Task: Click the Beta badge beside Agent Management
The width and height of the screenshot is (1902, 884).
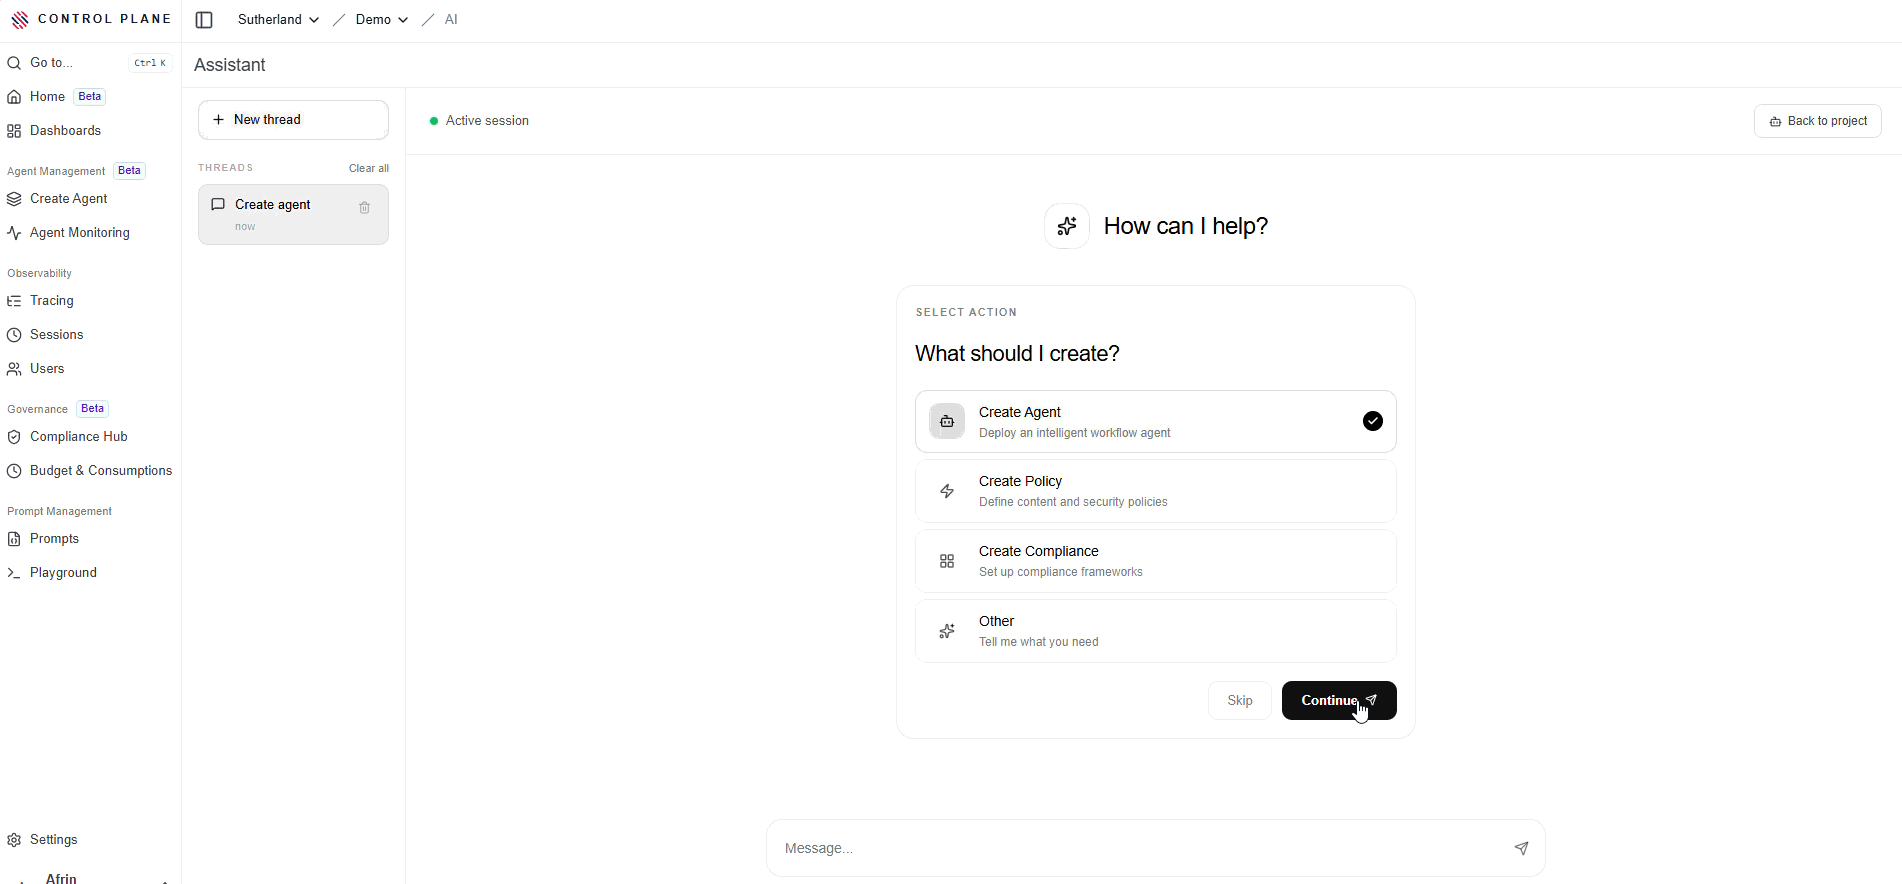Action: [129, 171]
